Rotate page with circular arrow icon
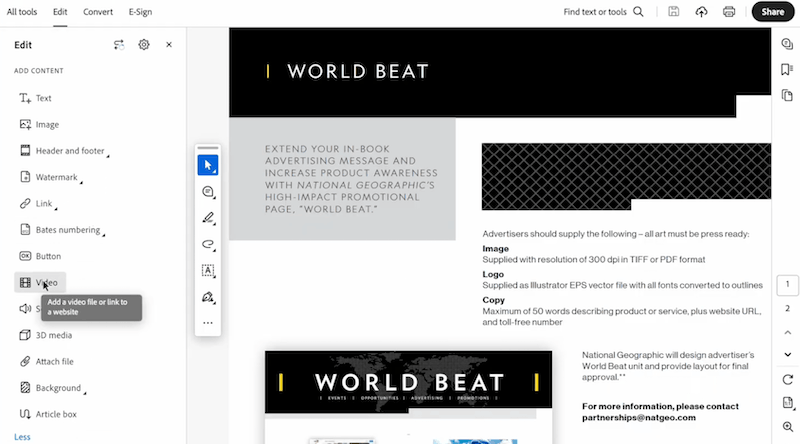 pos(787,380)
